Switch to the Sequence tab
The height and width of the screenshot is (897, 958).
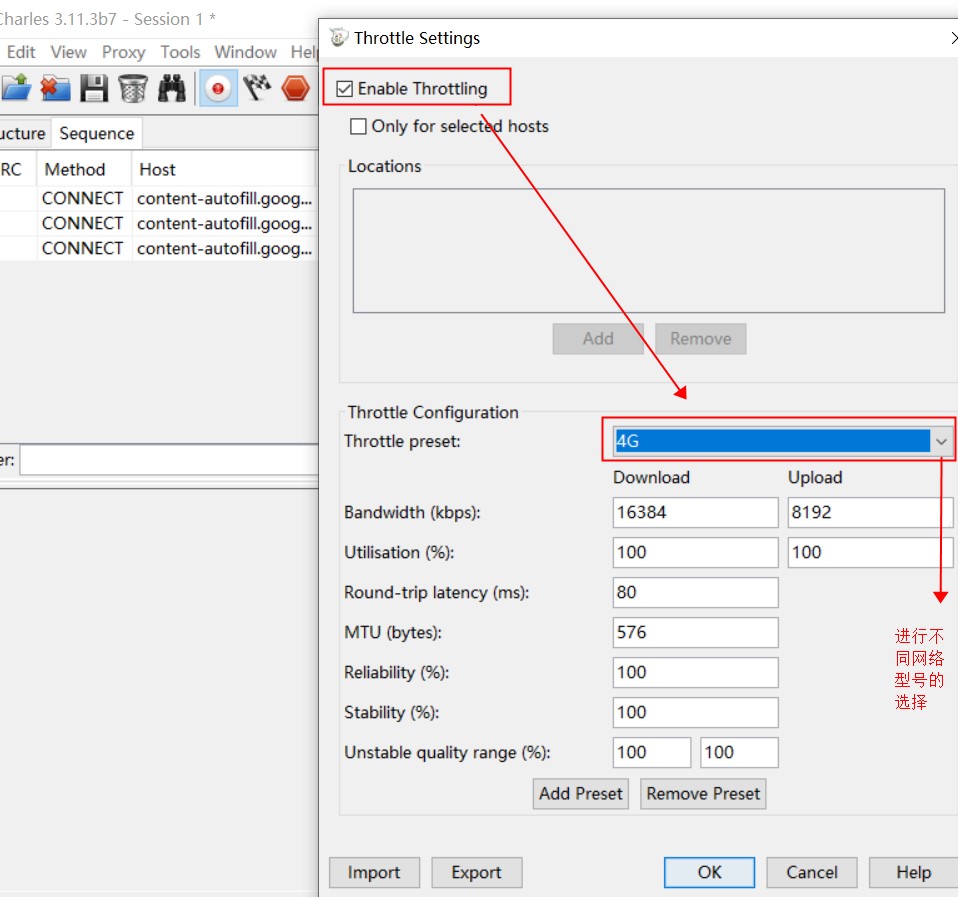click(x=97, y=133)
